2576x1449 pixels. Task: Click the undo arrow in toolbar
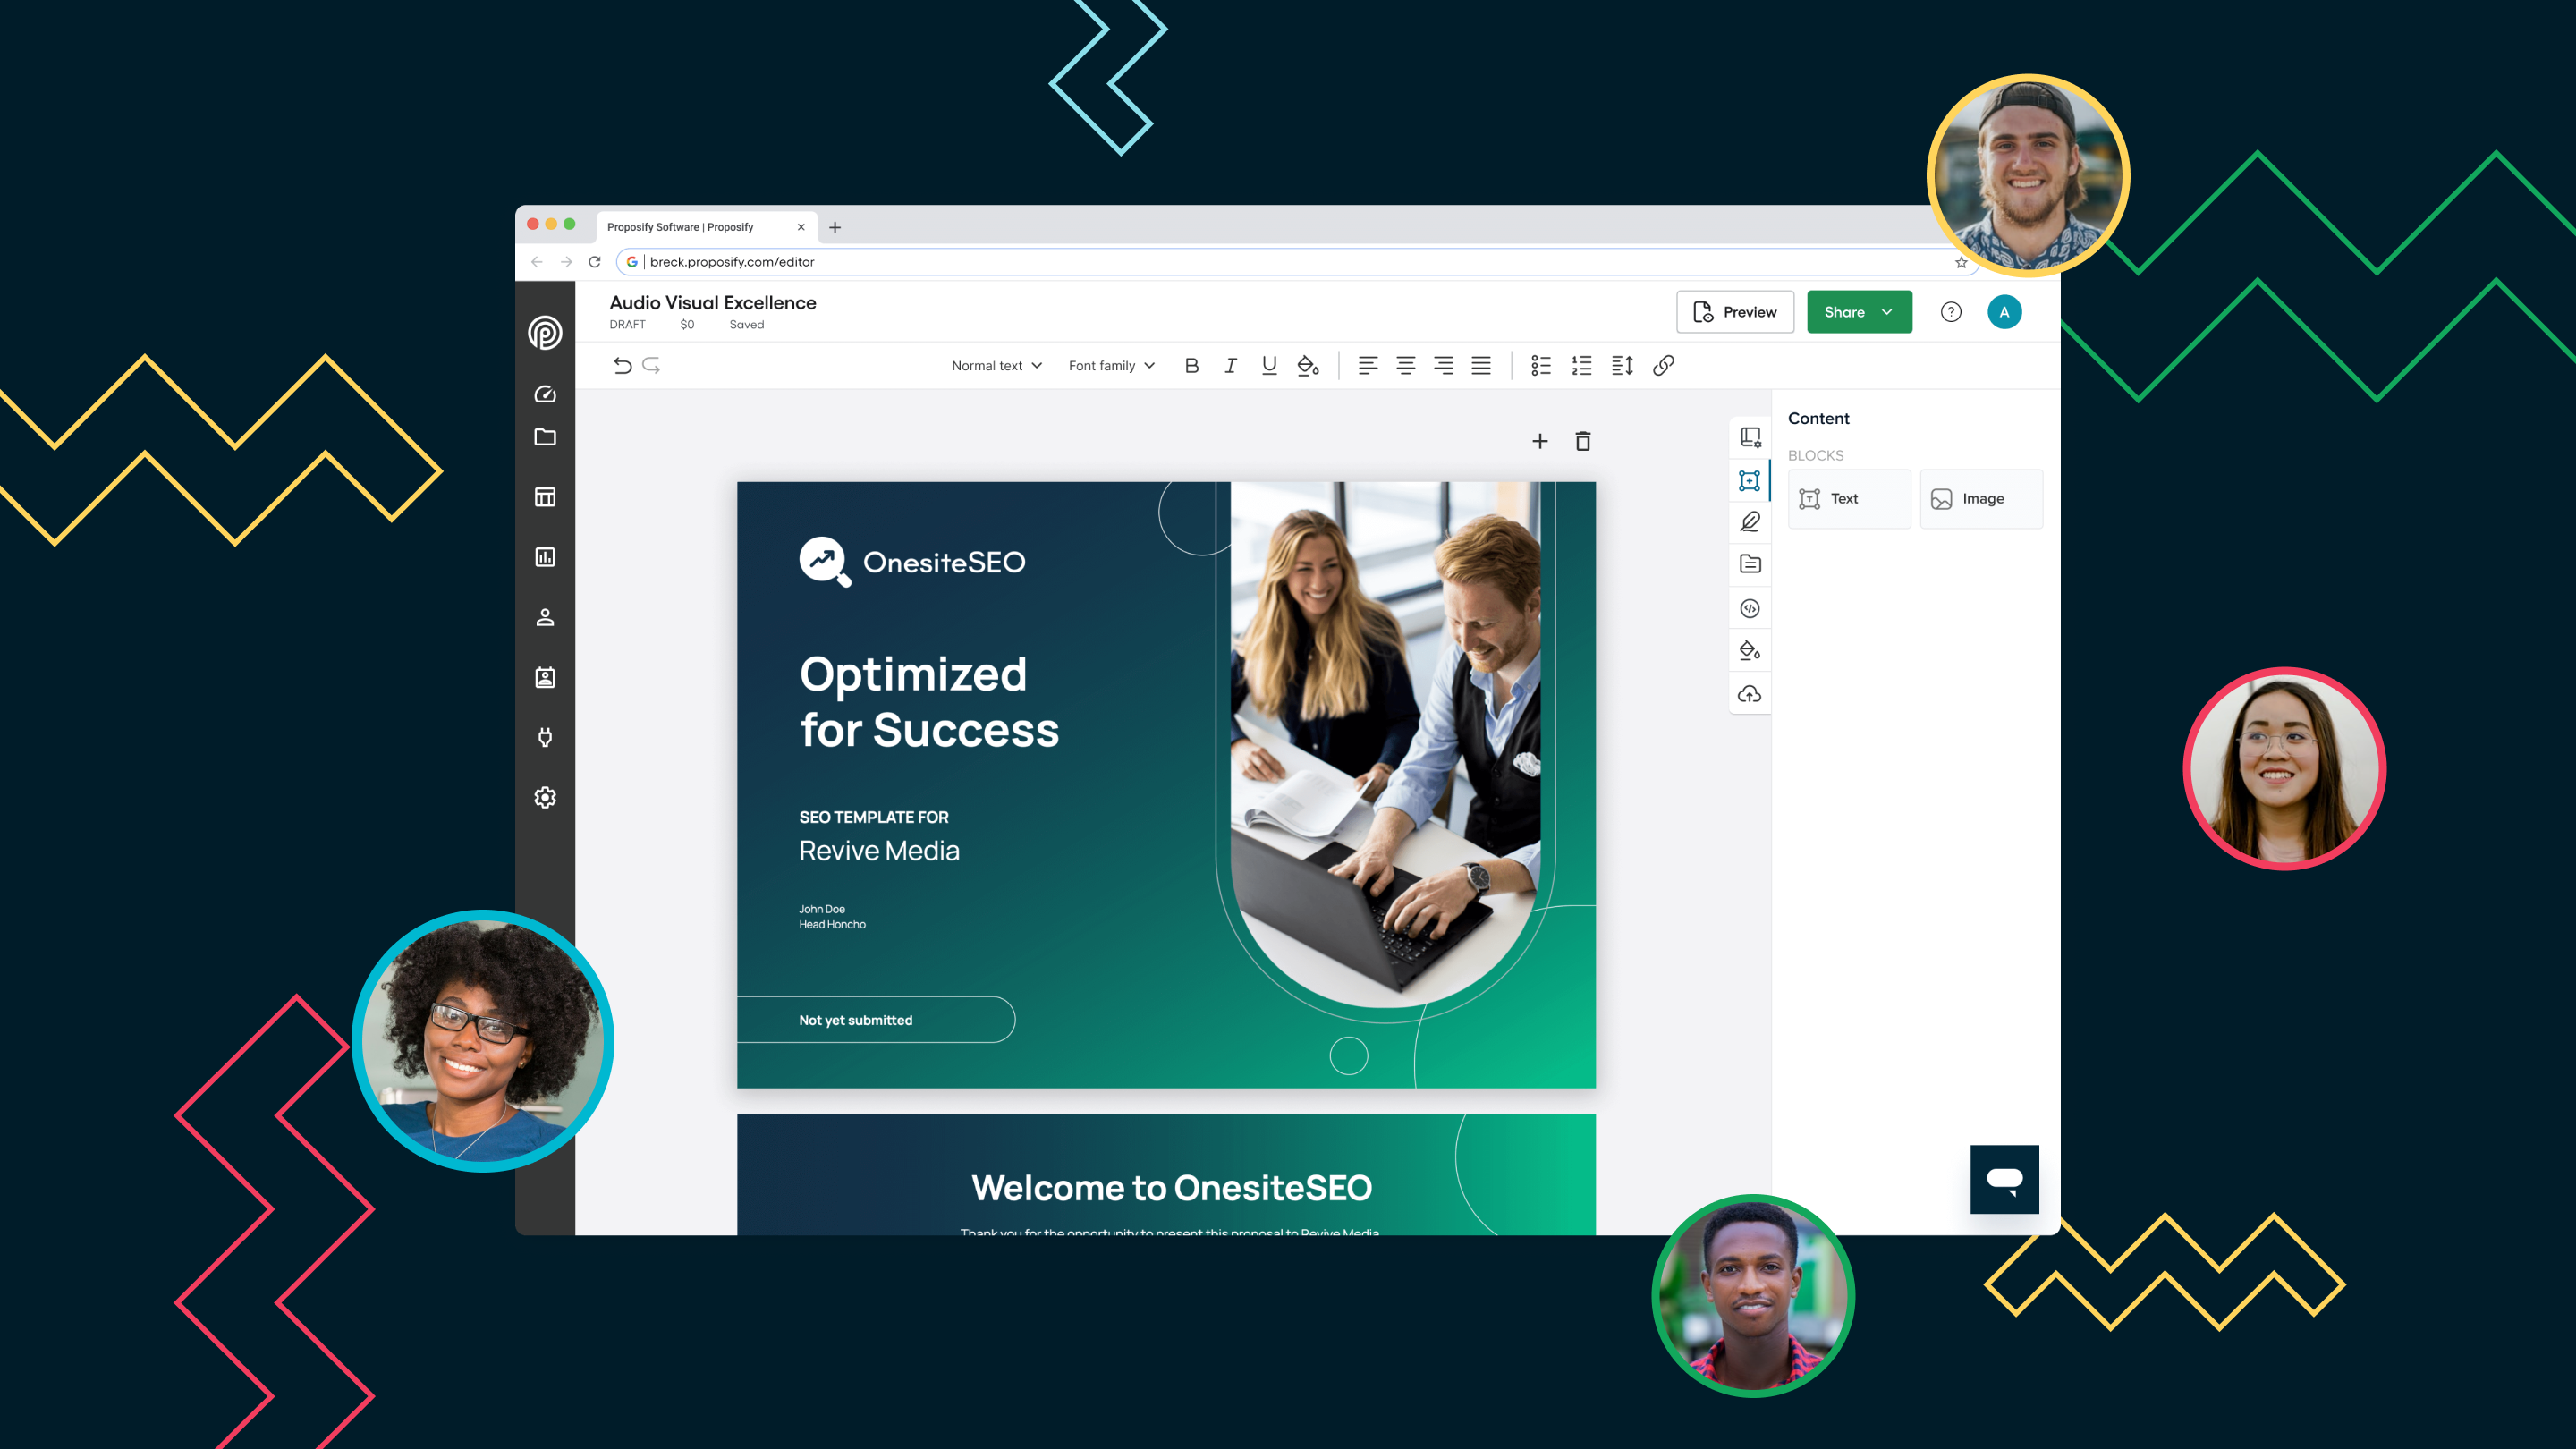622,365
